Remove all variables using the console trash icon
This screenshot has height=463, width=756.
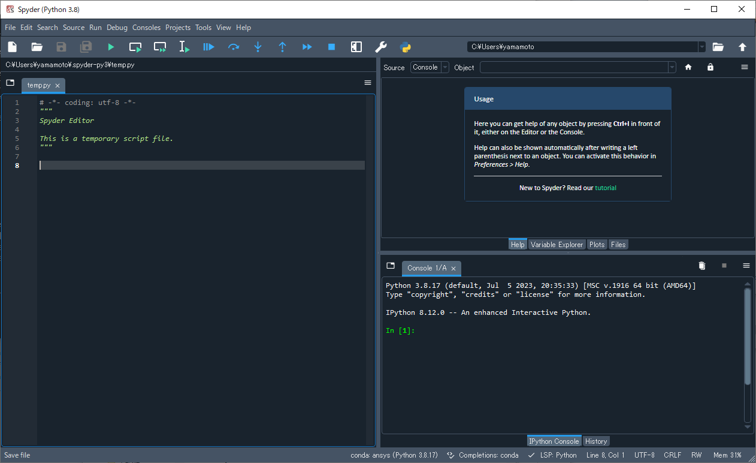click(x=702, y=266)
